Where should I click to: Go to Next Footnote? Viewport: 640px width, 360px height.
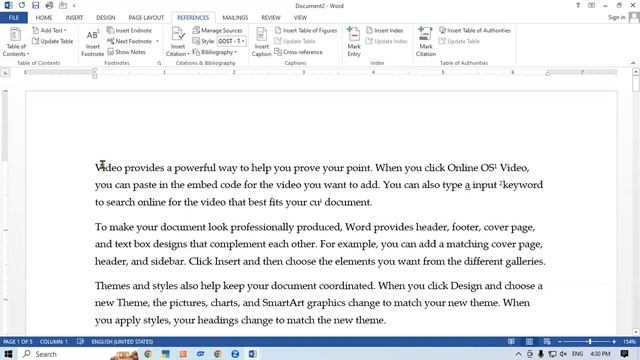point(129,41)
